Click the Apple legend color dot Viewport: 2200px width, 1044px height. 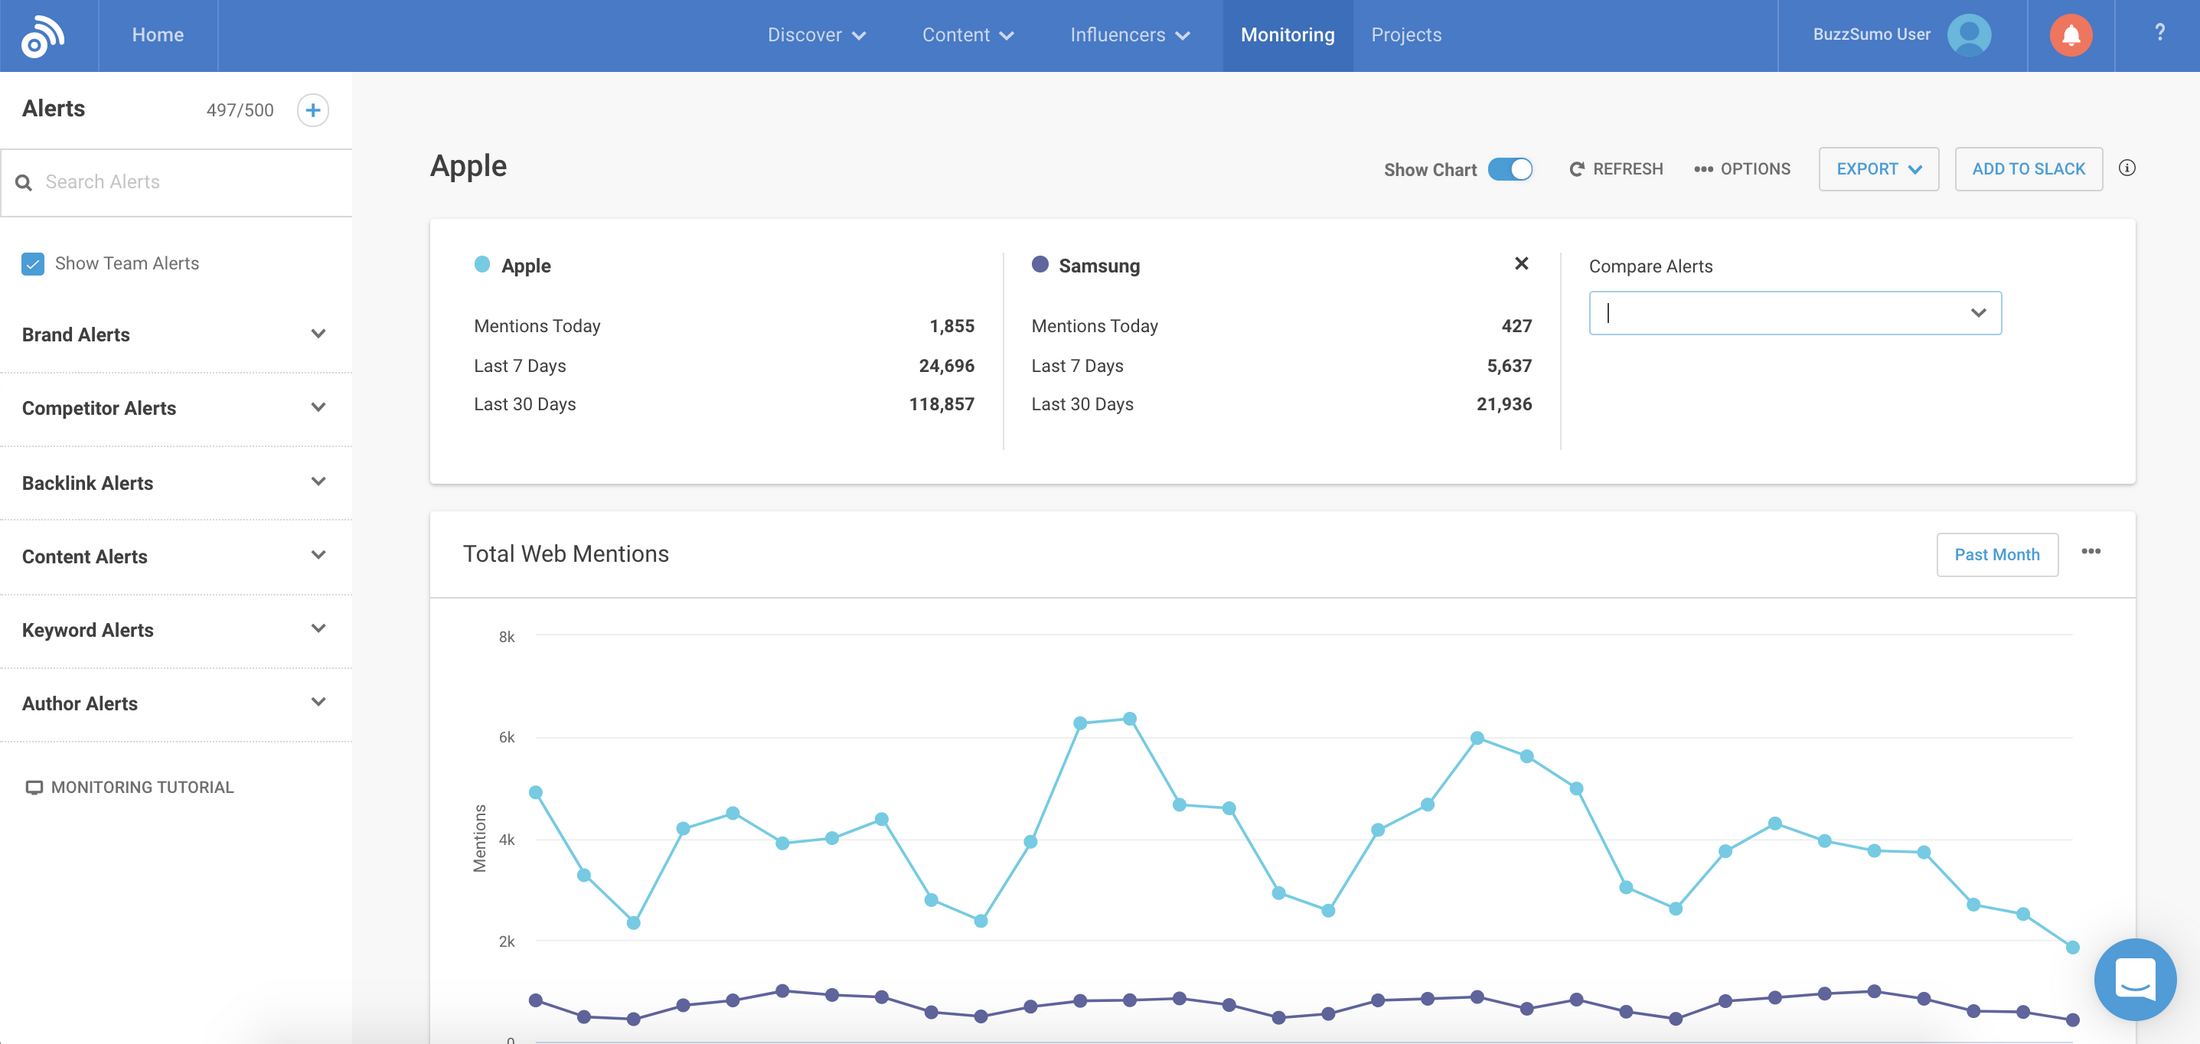point(484,264)
